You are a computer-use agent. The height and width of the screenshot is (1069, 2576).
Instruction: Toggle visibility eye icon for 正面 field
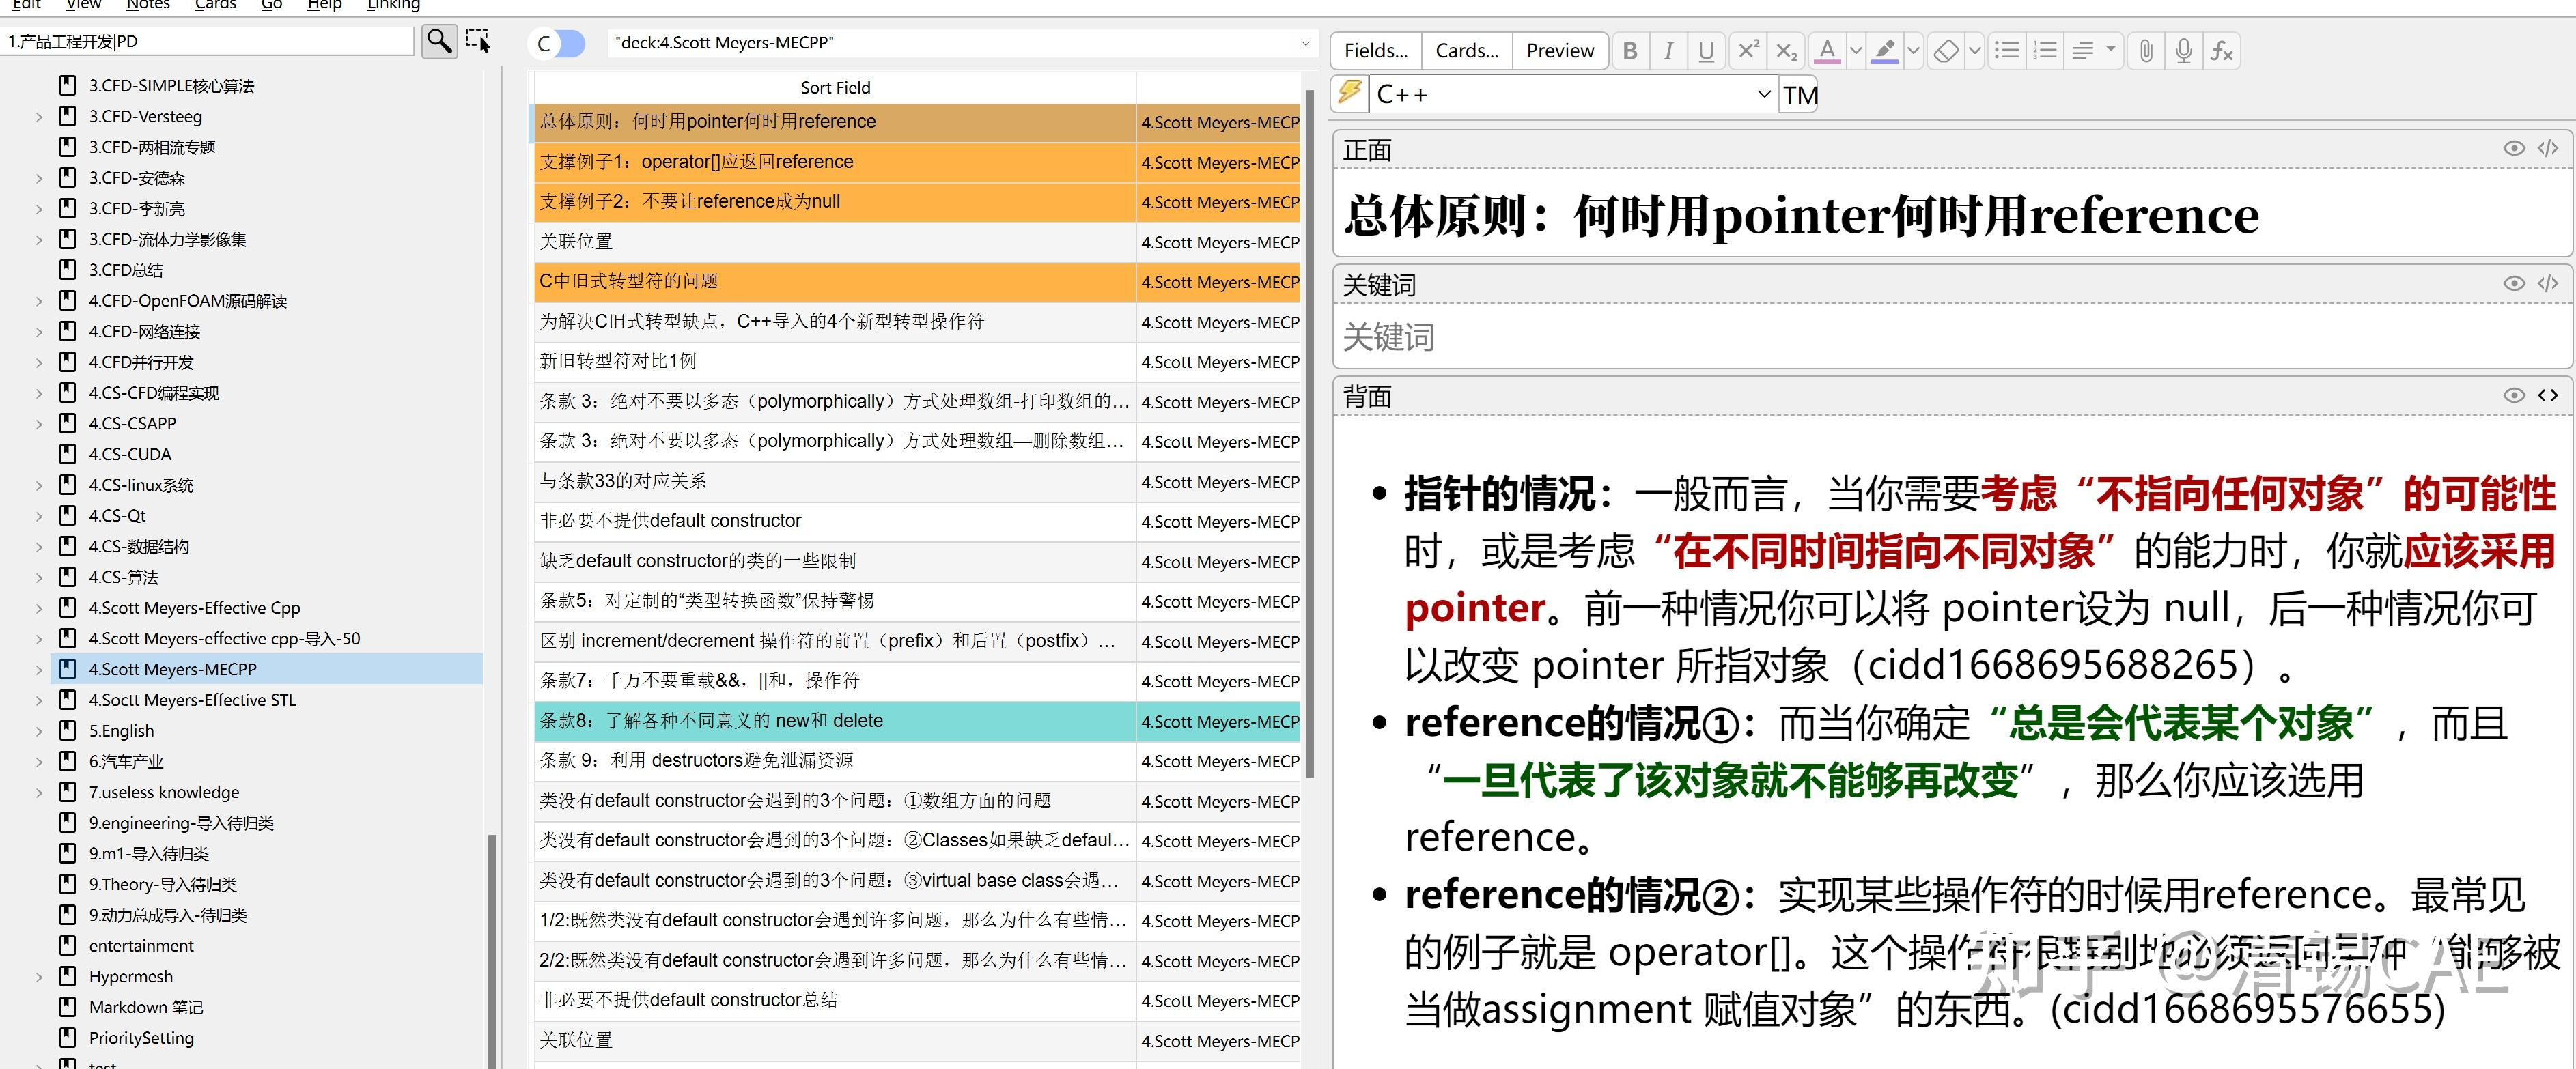pyautogui.click(x=2513, y=149)
